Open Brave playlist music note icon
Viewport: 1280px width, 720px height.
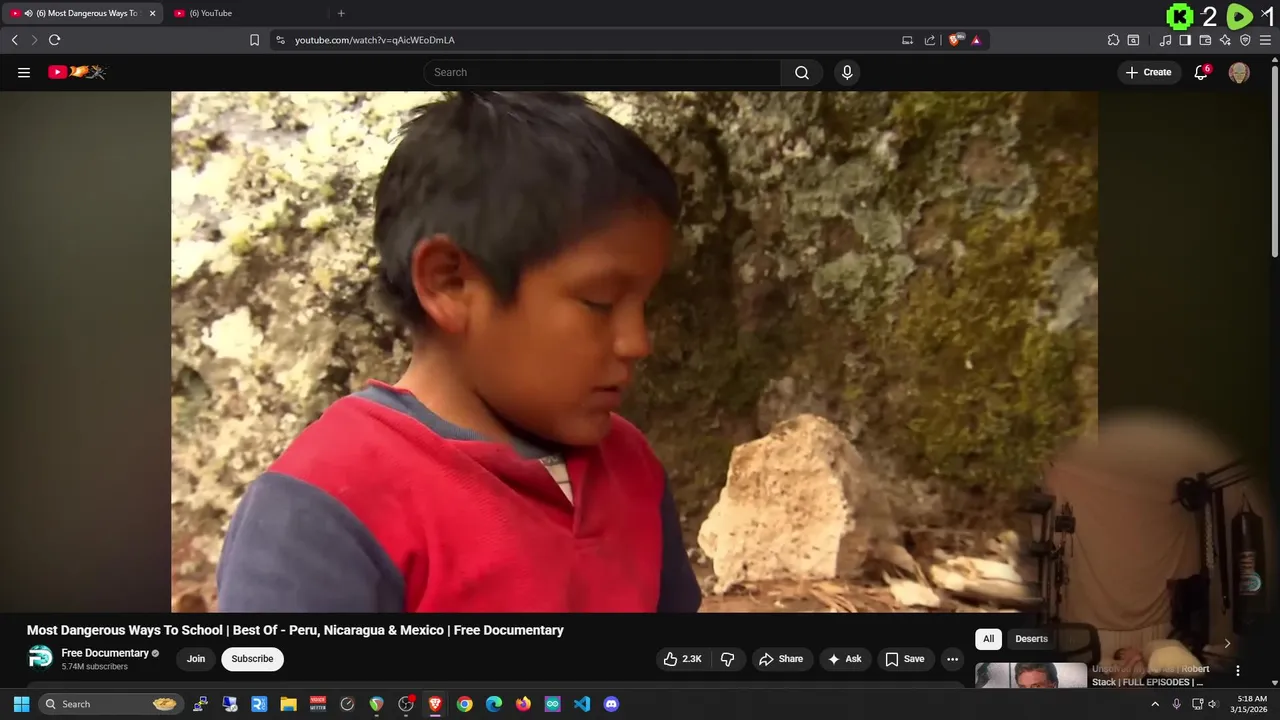coord(1165,40)
